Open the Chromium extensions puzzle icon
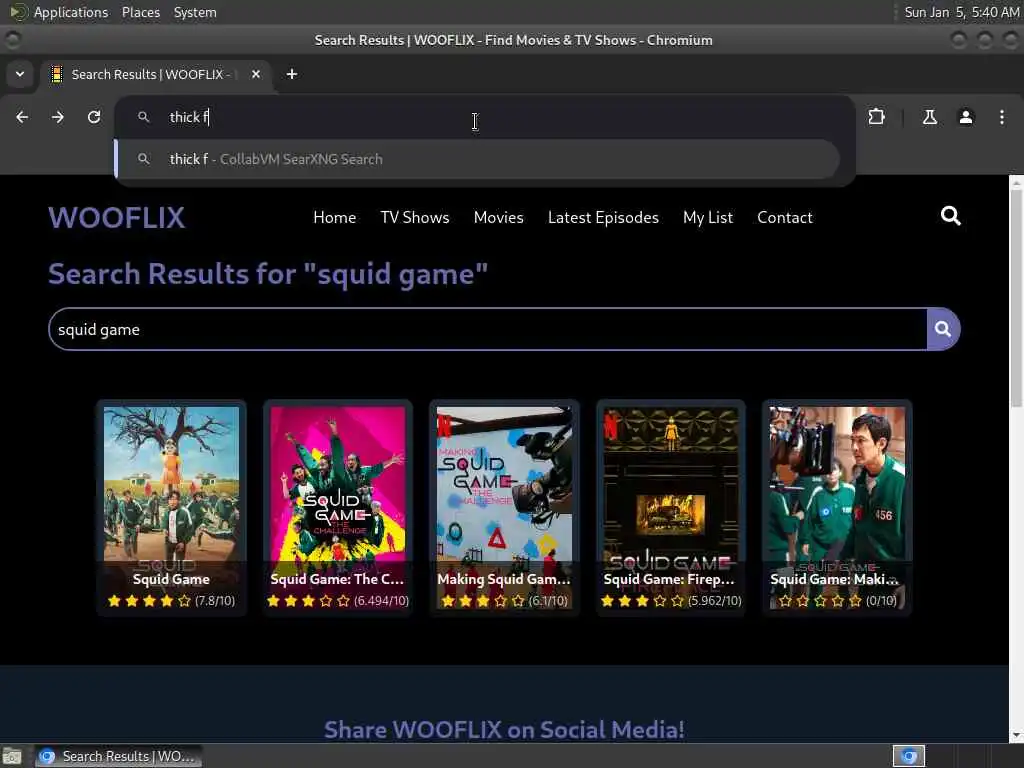The image size is (1024, 768). click(876, 117)
